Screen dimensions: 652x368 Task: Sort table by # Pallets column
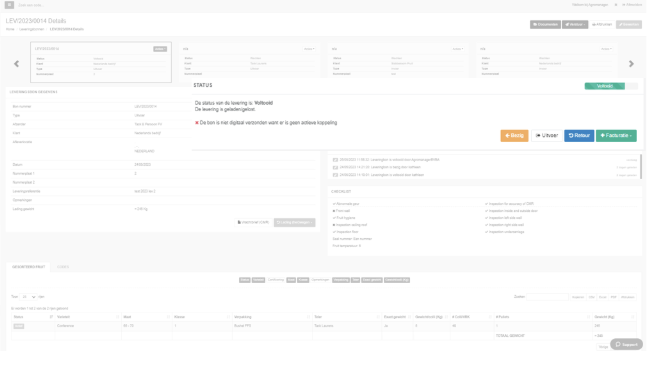click(x=543, y=317)
